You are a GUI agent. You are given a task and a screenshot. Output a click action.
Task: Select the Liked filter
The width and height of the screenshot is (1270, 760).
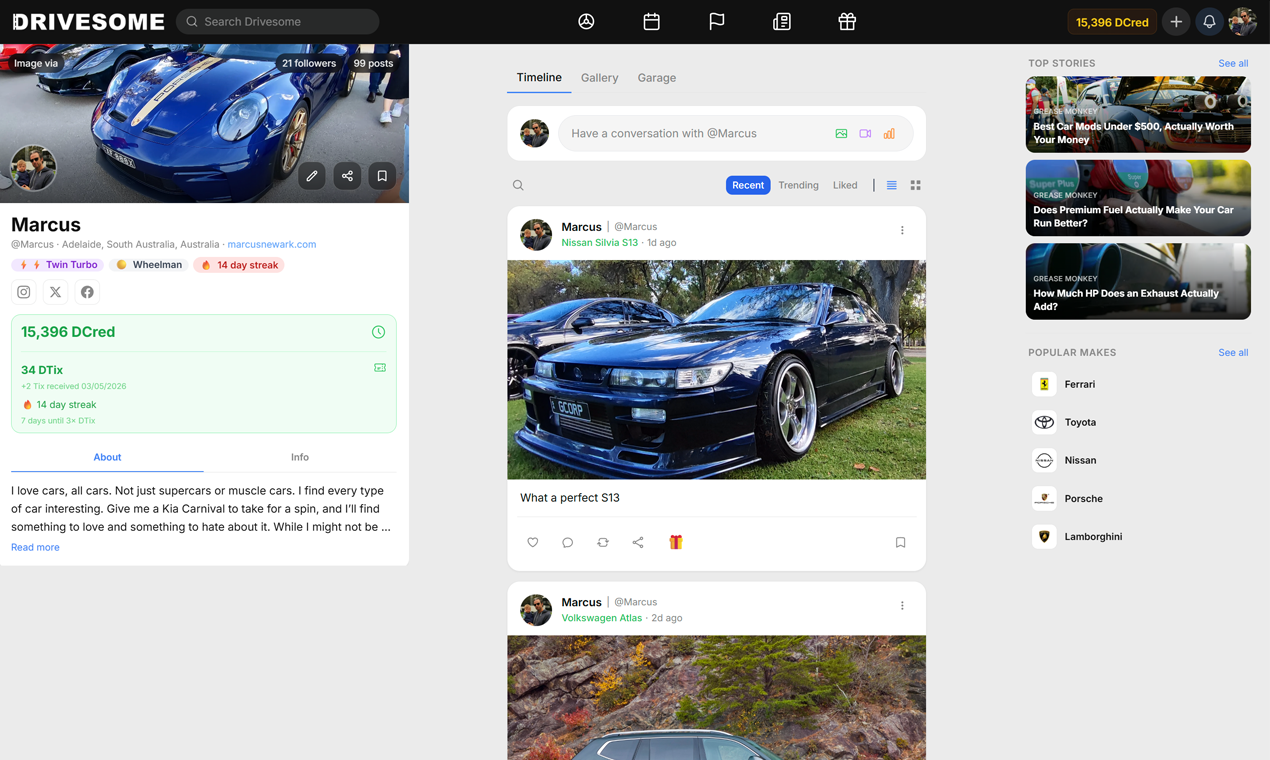pyautogui.click(x=845, y=185)
